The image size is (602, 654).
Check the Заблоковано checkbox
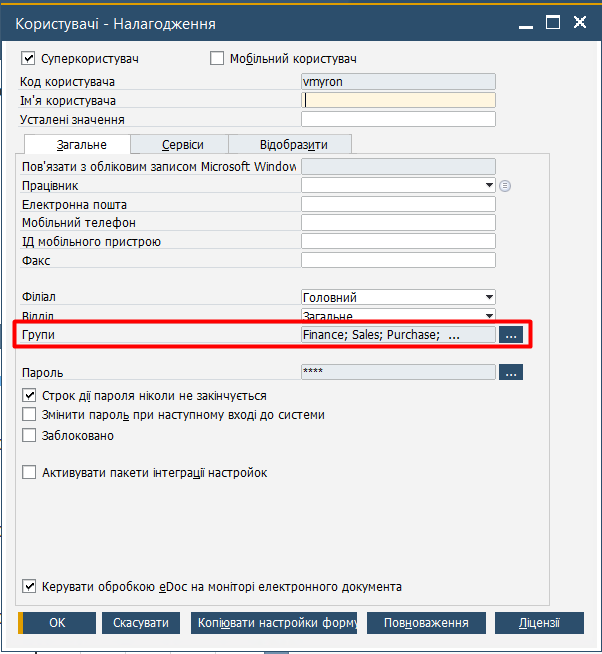pyautogui.click(x=29, y=435)
